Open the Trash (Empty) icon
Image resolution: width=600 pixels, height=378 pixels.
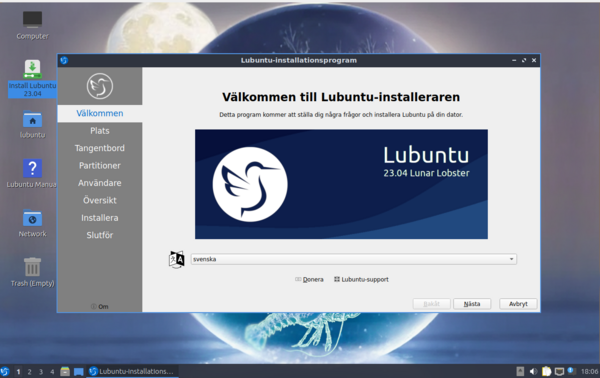pyautogui.click(x=33, y=272)
